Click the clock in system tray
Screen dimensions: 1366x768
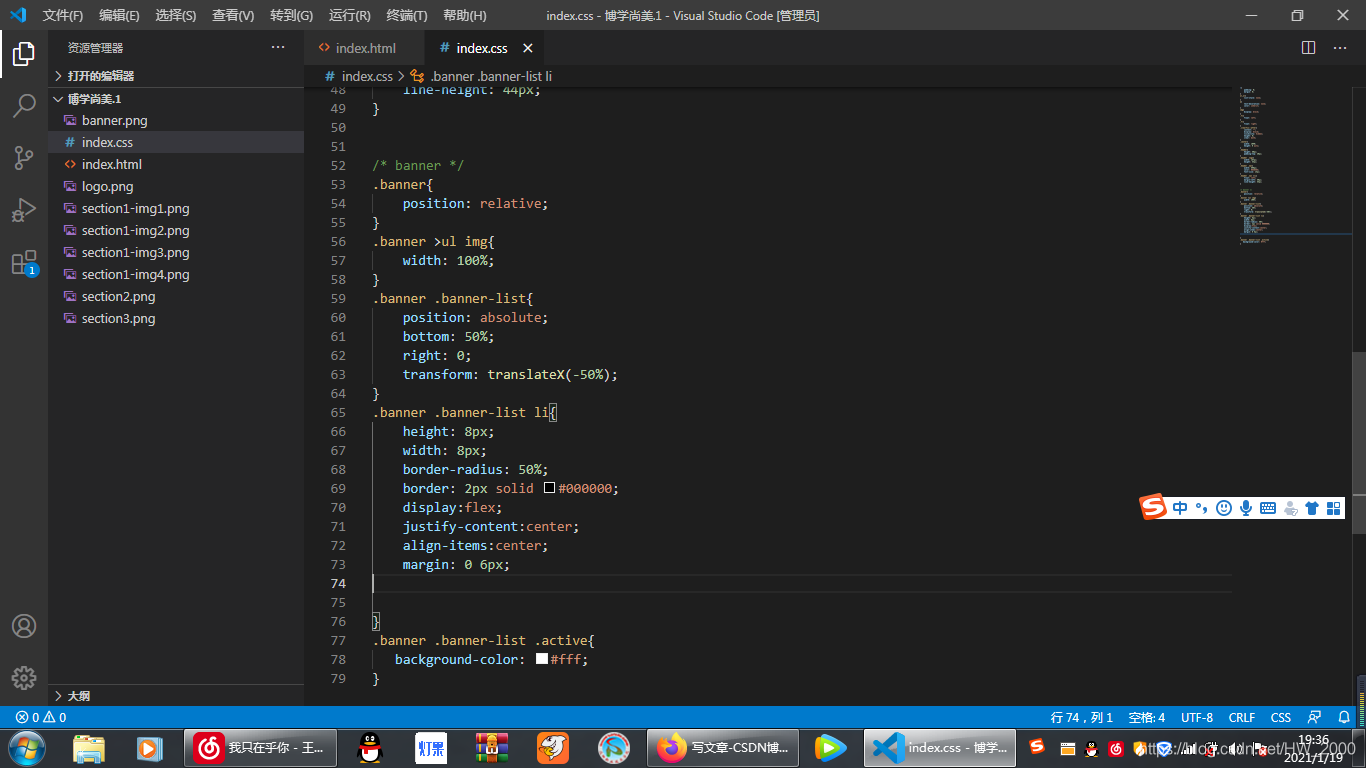(x=1313, y=748)
